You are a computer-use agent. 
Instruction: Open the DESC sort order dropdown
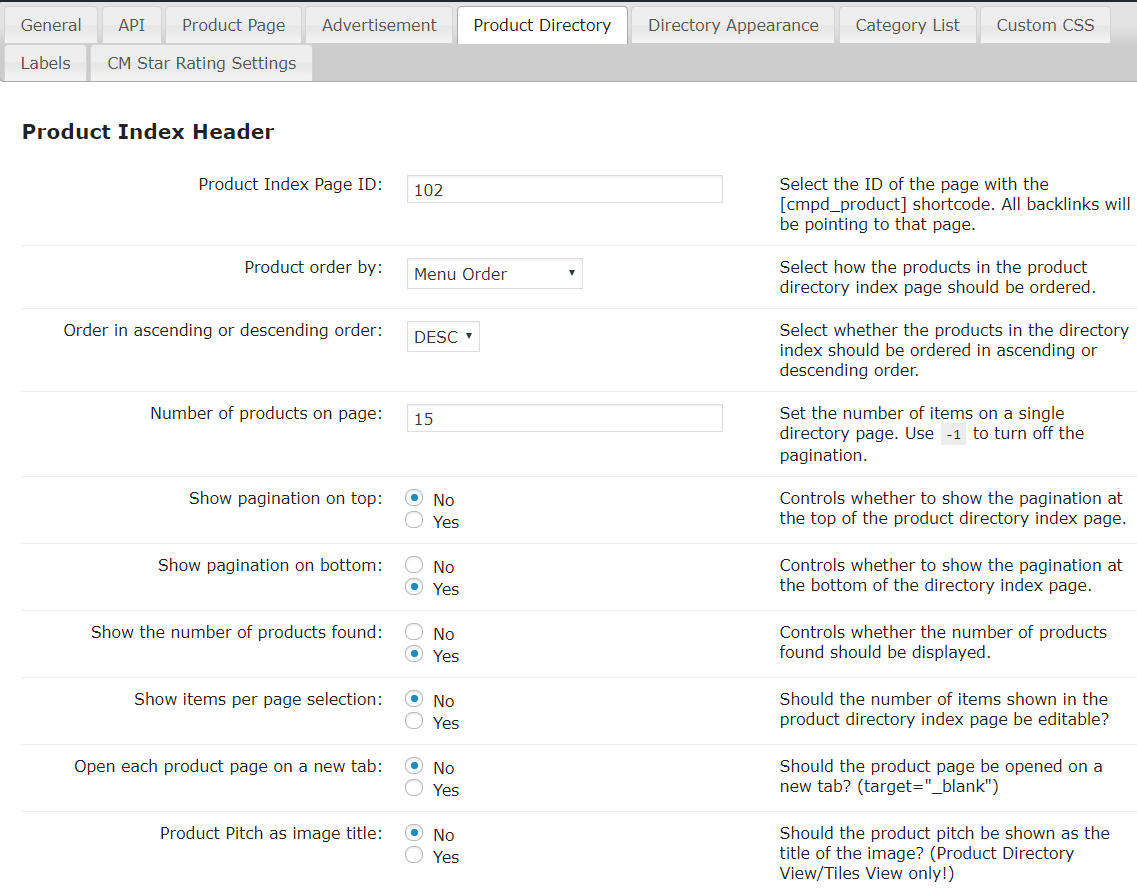tap(443, 337)
